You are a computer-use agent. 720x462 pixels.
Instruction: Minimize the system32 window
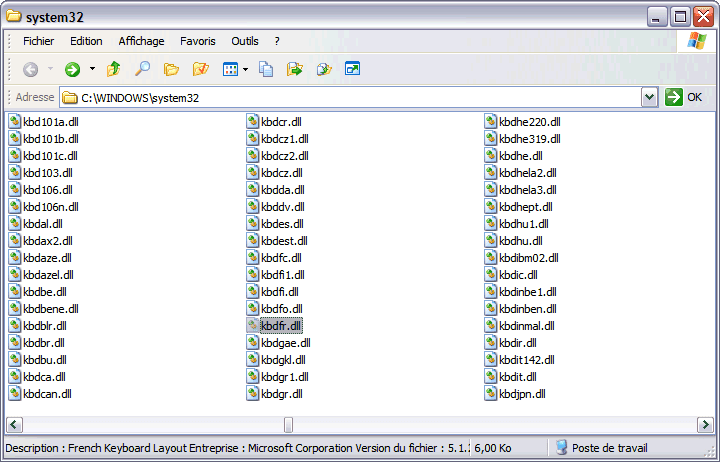tap(657, 17)
